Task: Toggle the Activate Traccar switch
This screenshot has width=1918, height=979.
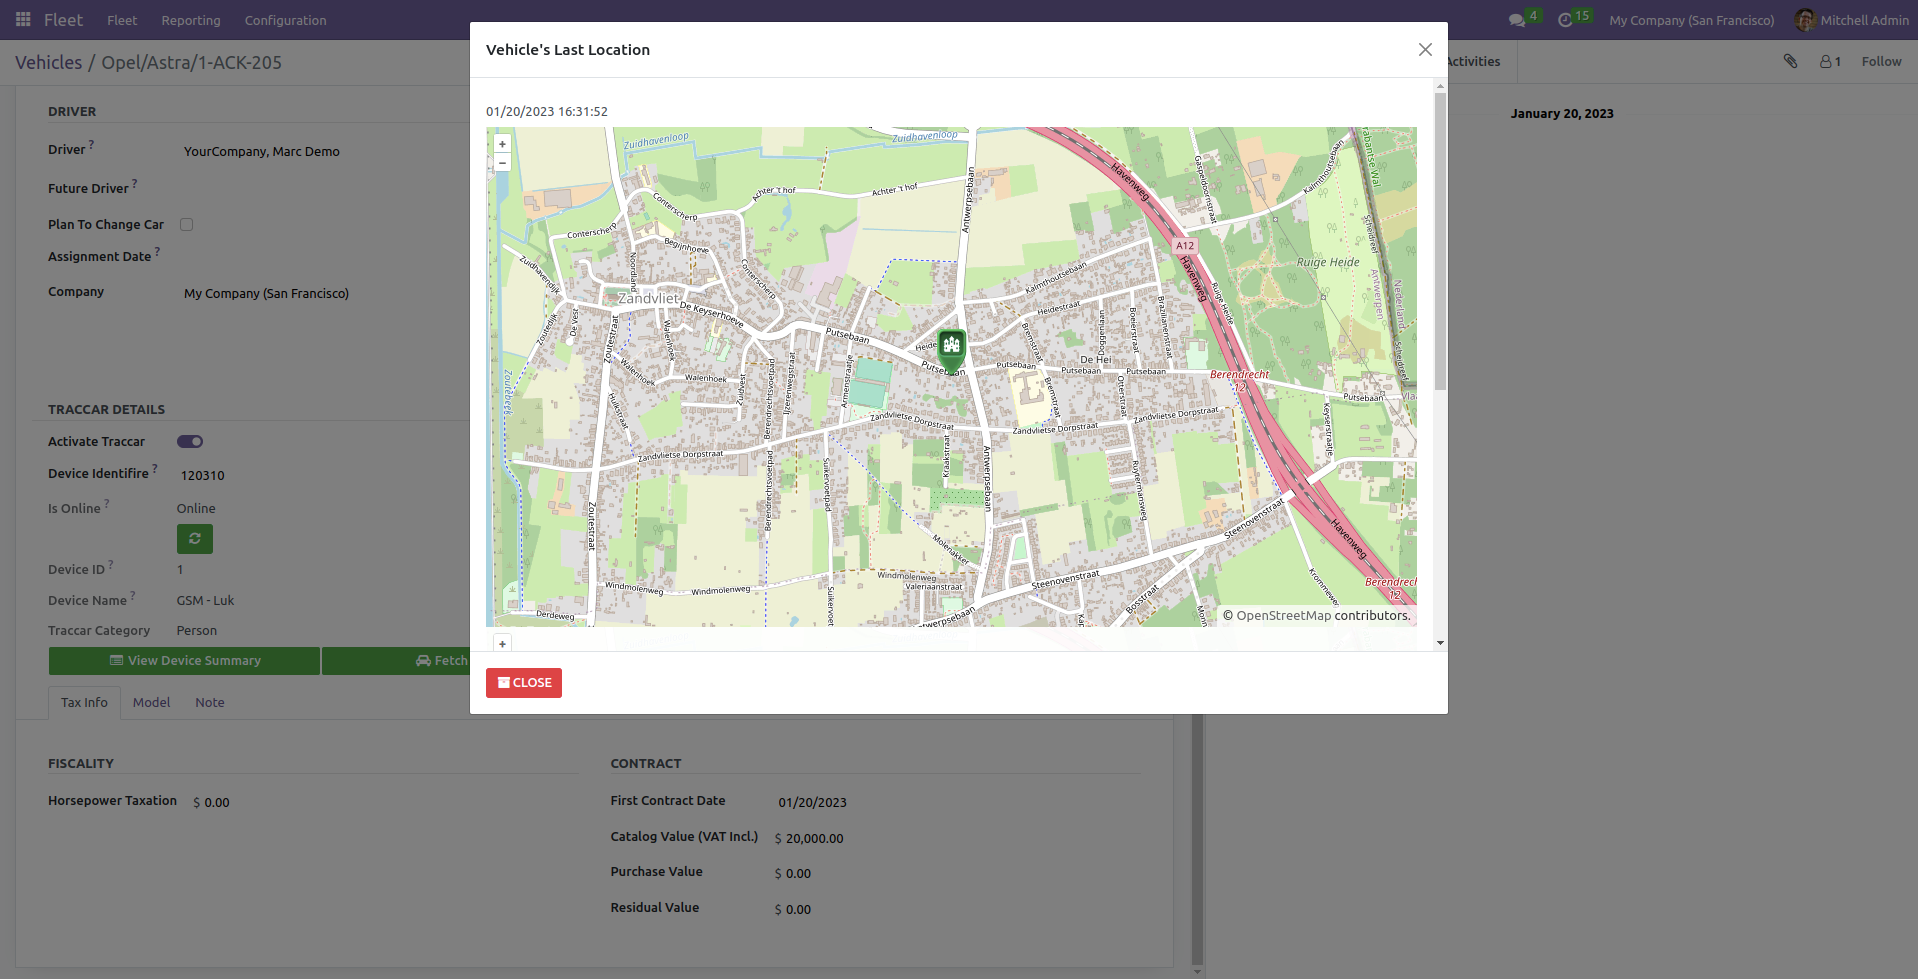Action: pos(190,442)
